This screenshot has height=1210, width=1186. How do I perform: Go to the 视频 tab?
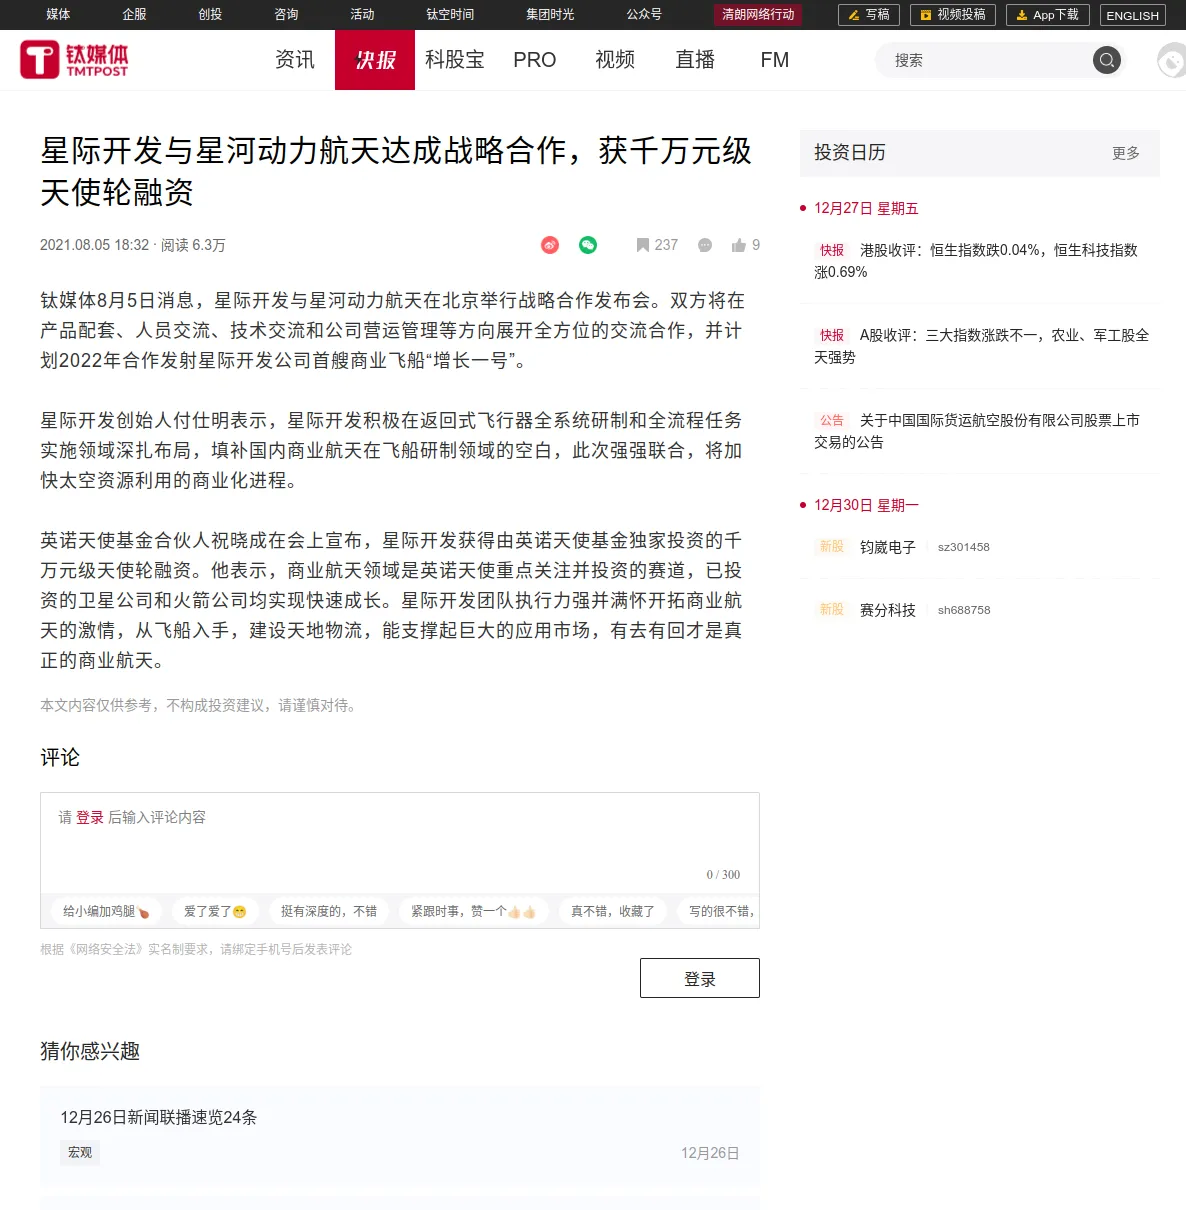pos(615,60)
